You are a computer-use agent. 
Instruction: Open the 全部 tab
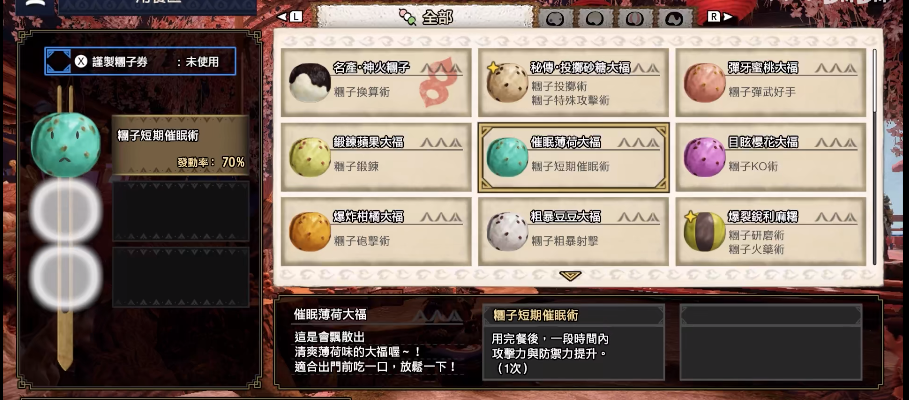pyautogui.click(x=426, y=17)
